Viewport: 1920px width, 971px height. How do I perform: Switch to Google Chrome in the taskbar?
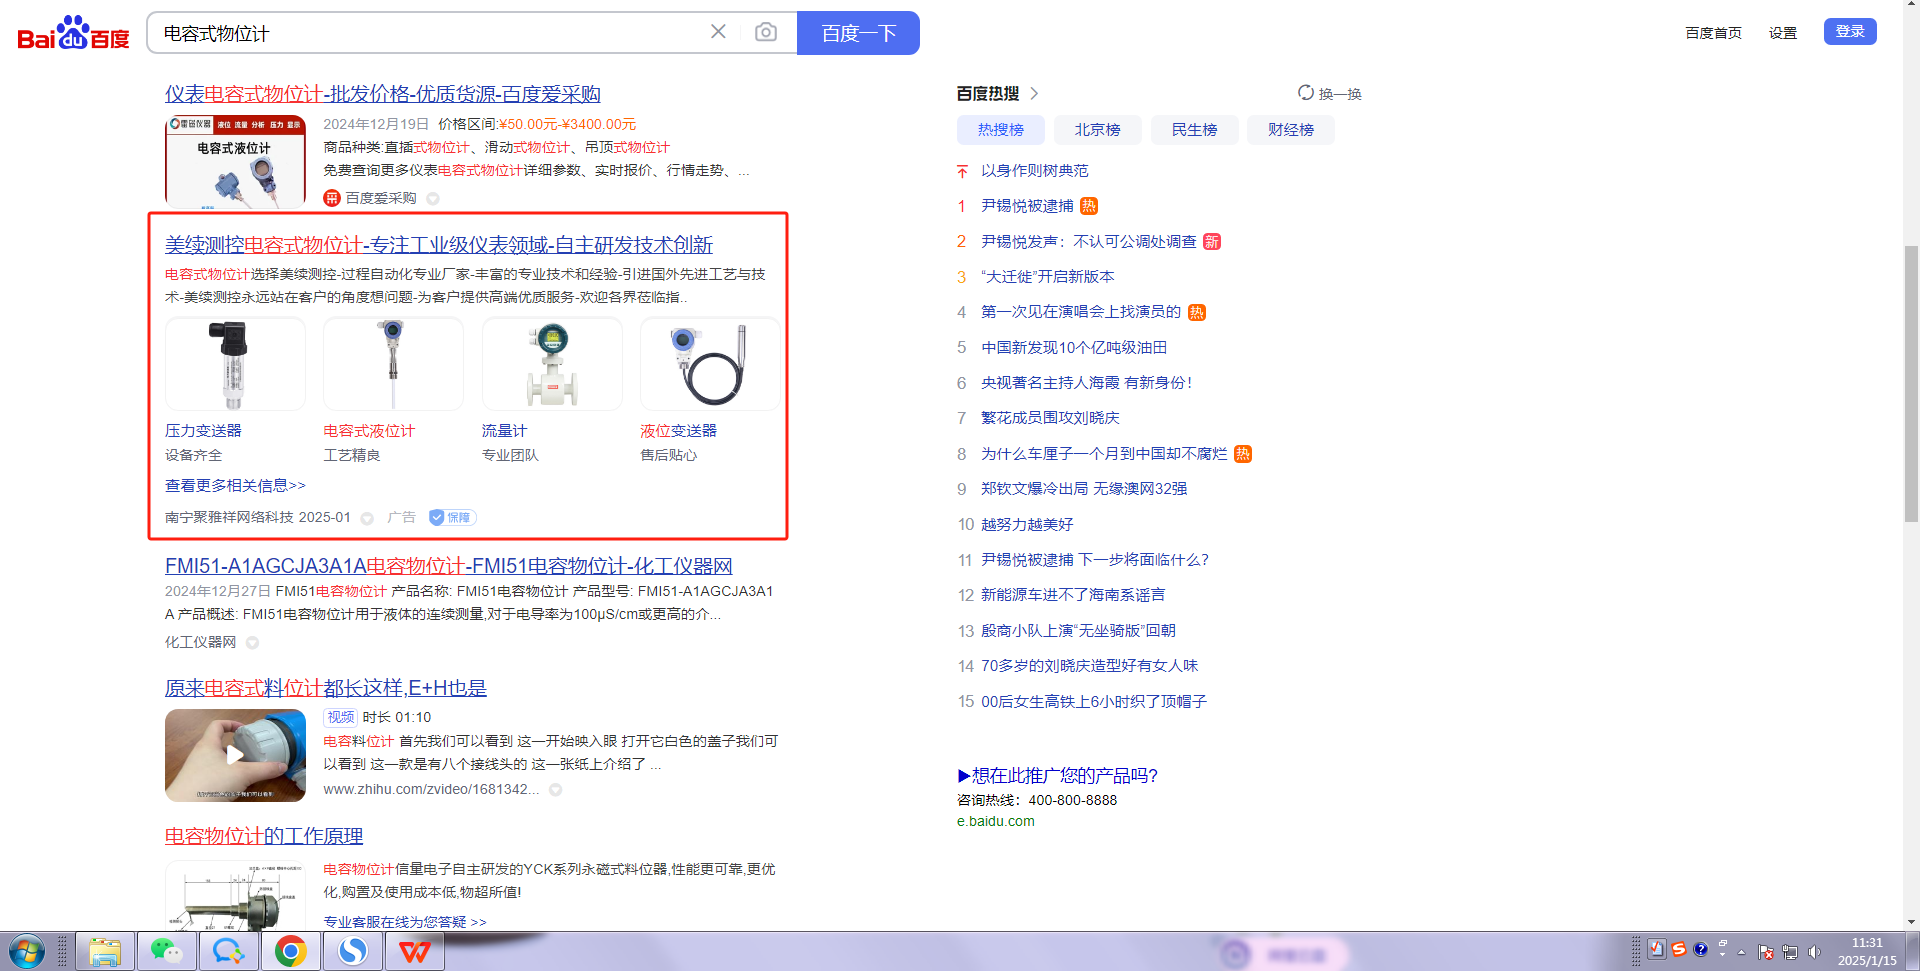[x=290, y=951]
